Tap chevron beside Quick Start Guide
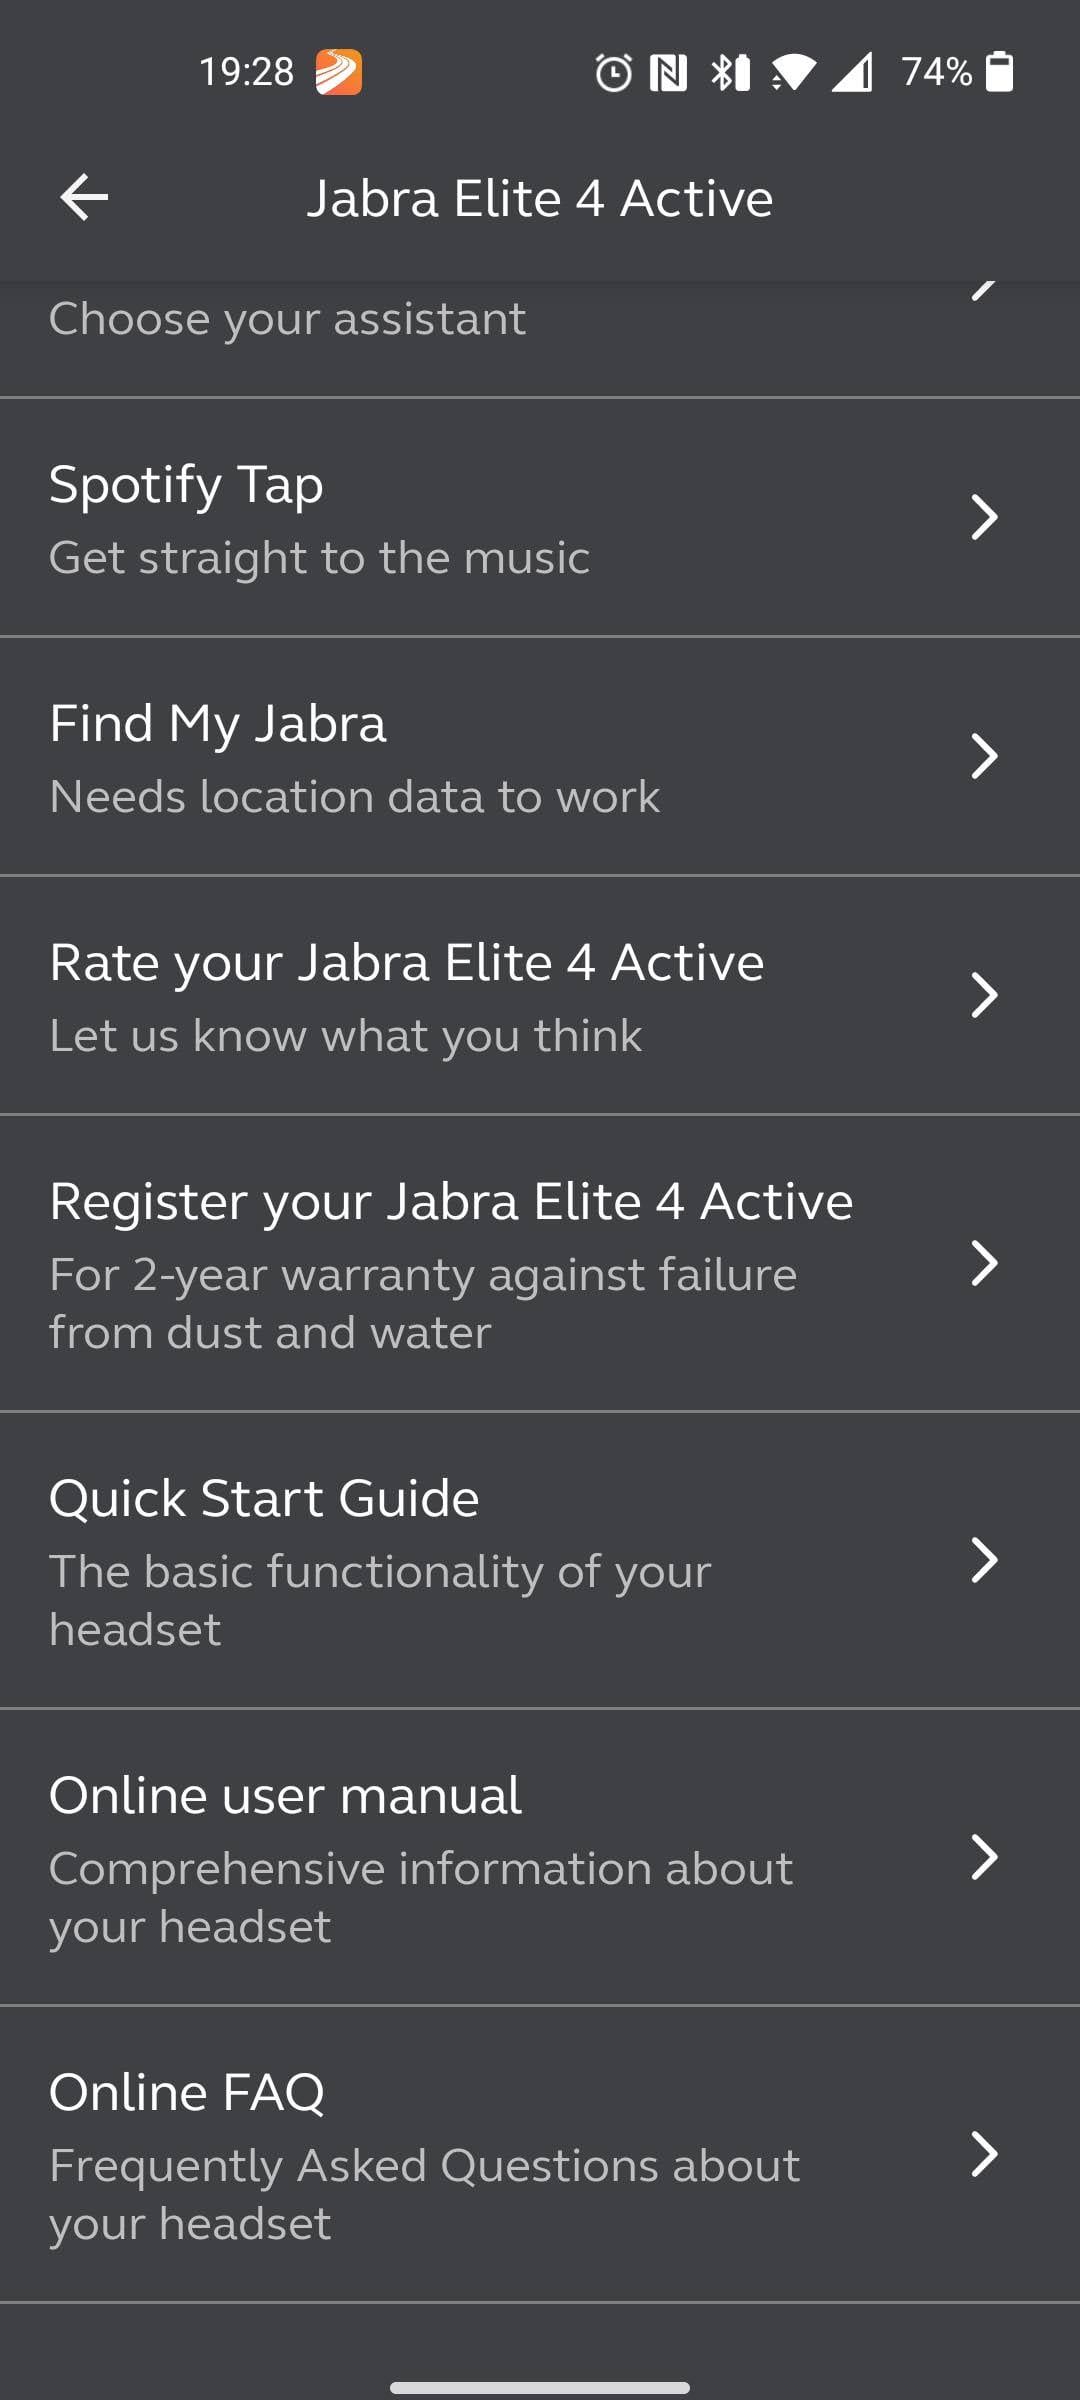 pos(984,1560)
